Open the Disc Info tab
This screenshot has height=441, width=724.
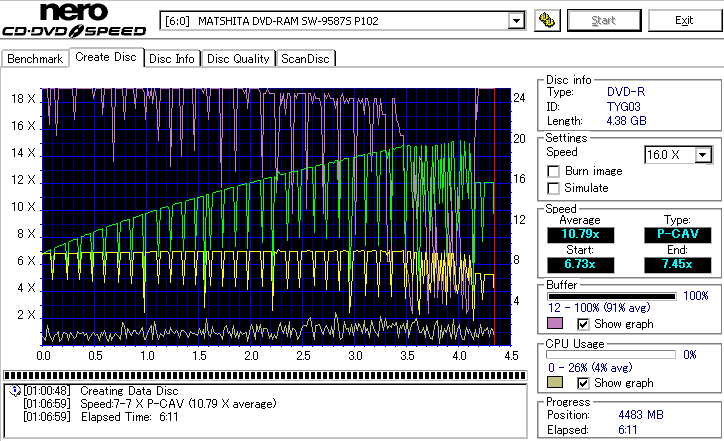172,59
